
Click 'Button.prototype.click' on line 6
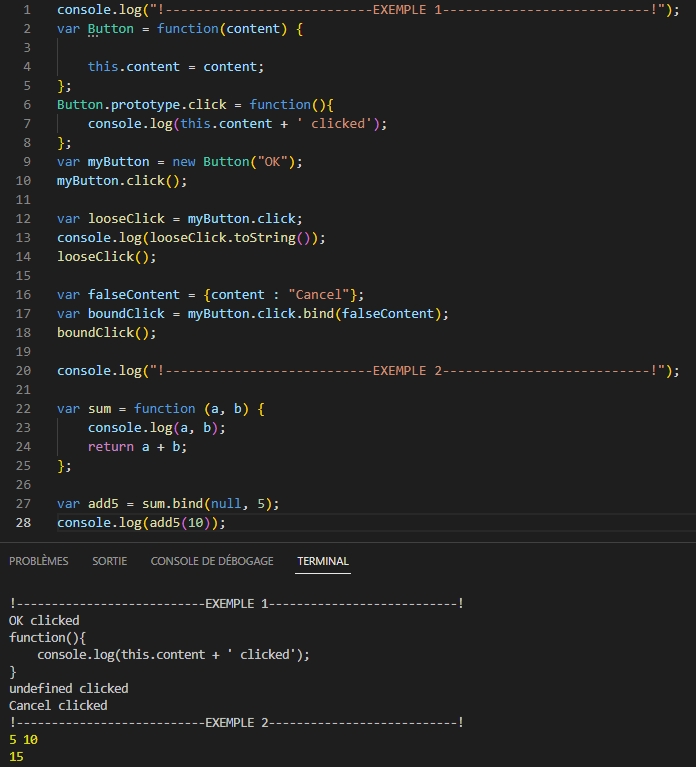(142, 105)
